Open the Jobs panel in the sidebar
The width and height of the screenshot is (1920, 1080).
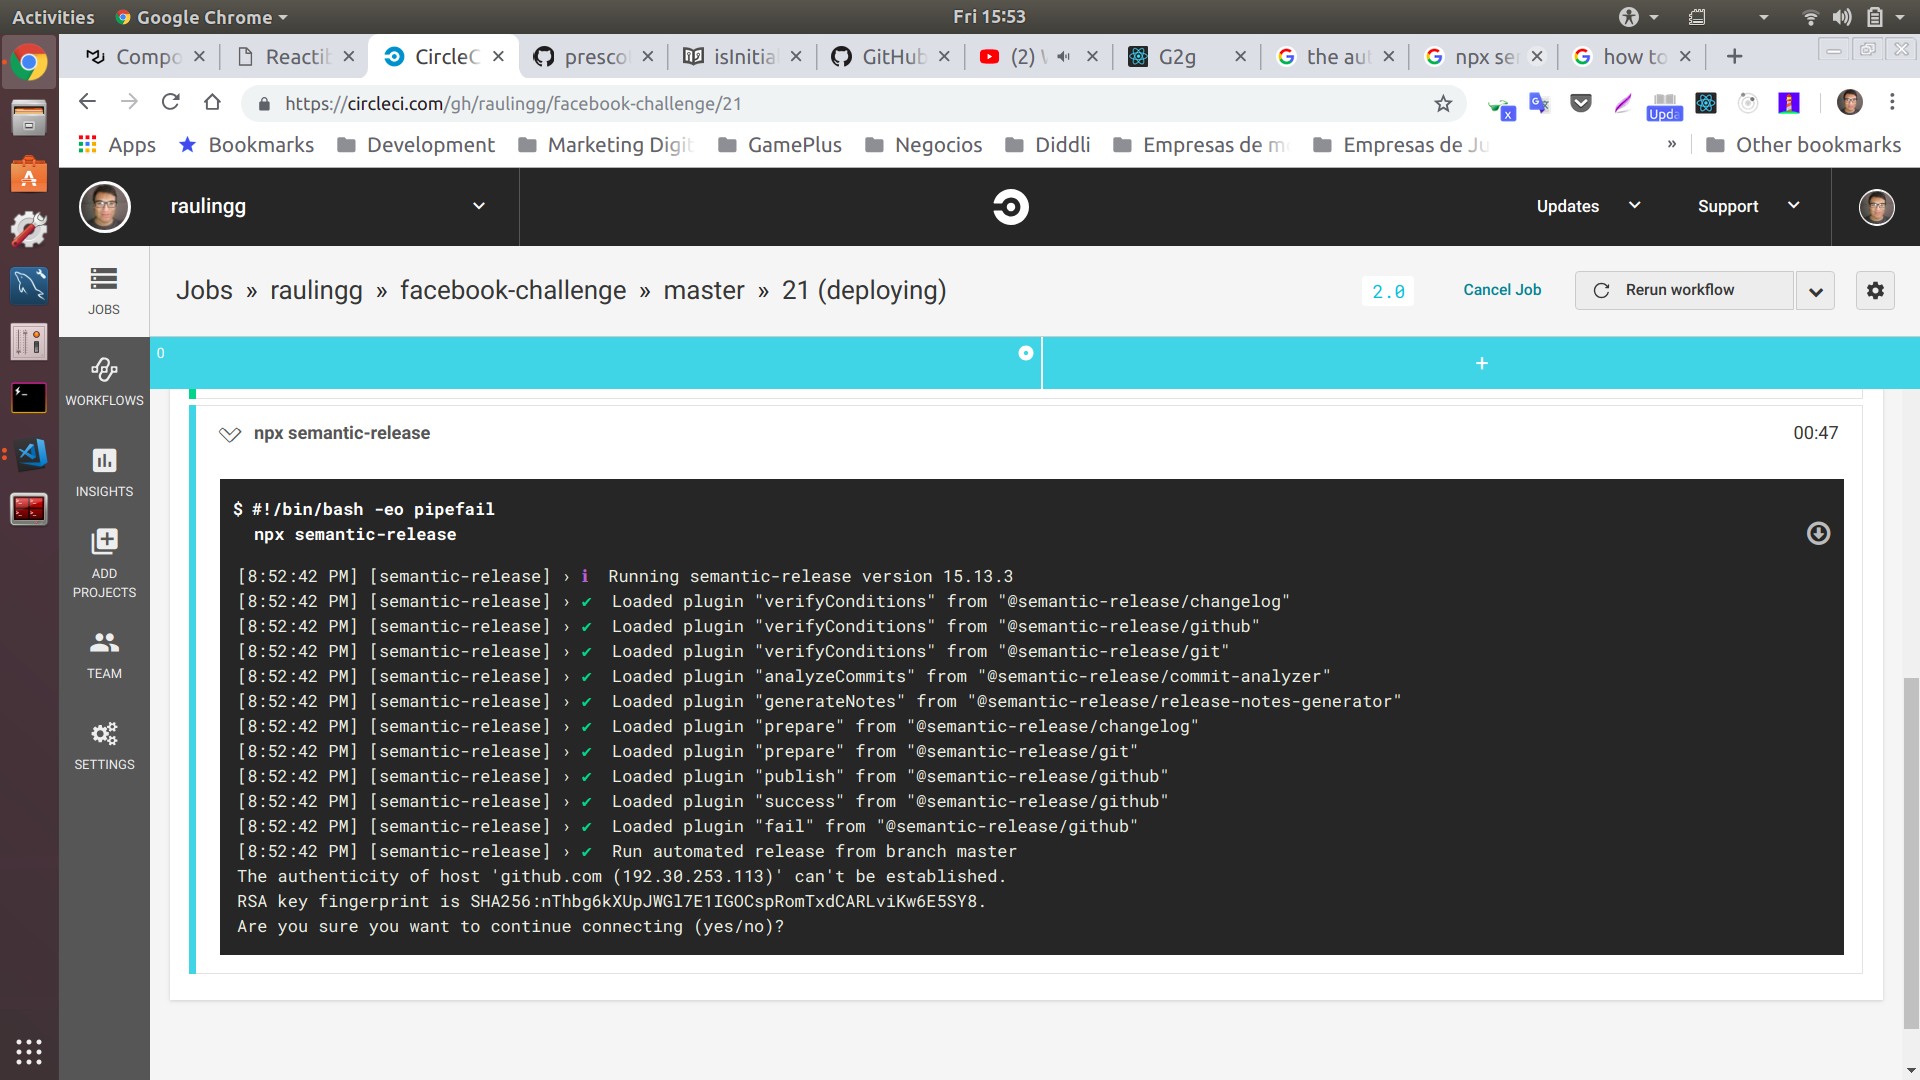coord(104,290)
